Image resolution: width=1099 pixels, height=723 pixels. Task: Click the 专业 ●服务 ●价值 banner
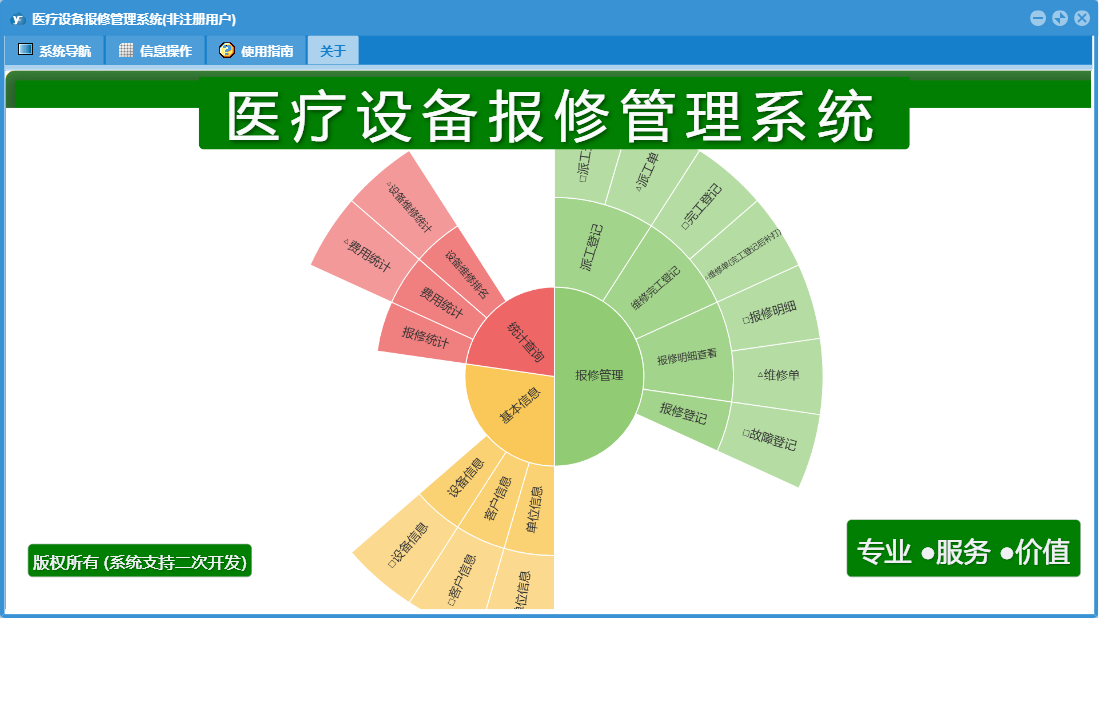coord(963,549)
